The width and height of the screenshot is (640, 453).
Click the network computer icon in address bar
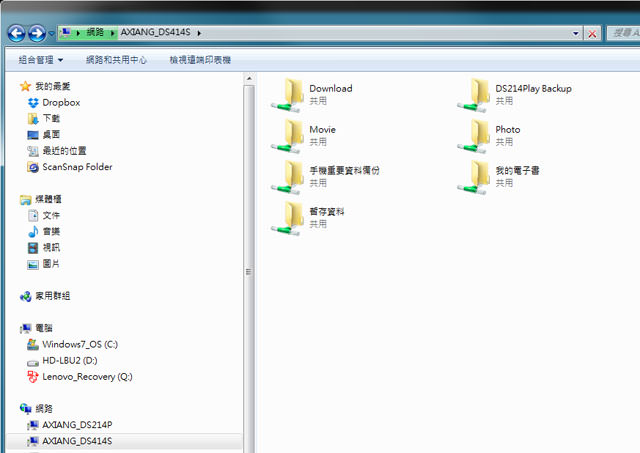coord(65,32)
